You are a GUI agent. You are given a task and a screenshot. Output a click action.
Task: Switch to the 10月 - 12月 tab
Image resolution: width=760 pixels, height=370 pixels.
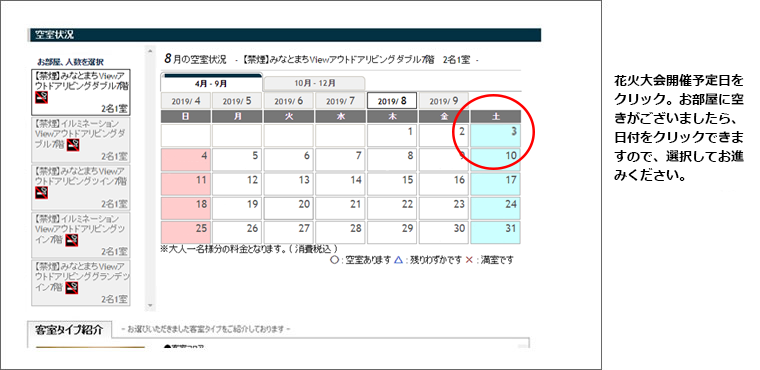(x=314, y=83)
